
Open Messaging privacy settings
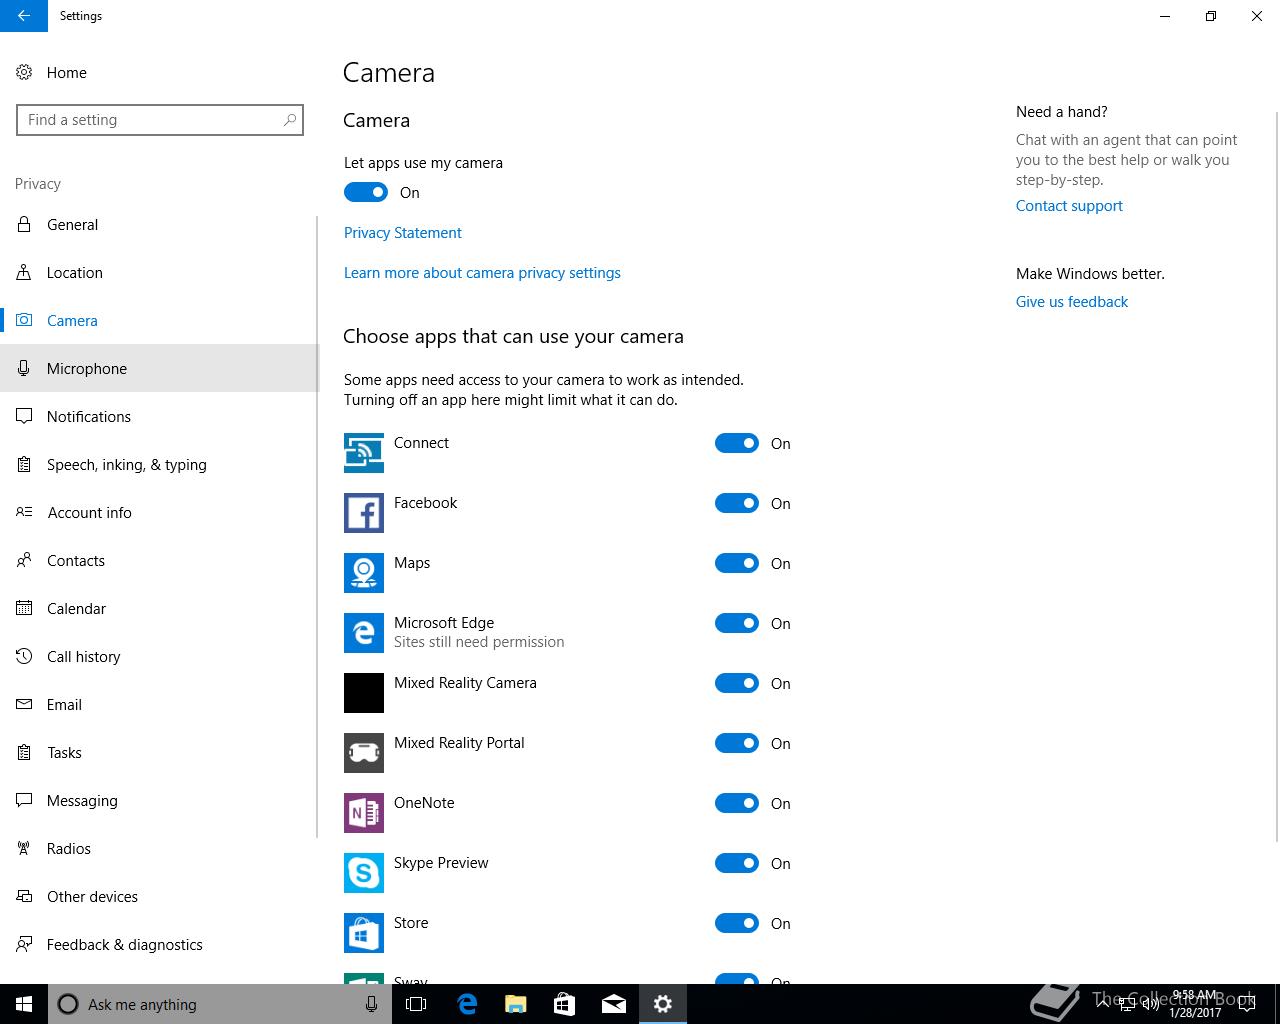(x=159, y=800)
